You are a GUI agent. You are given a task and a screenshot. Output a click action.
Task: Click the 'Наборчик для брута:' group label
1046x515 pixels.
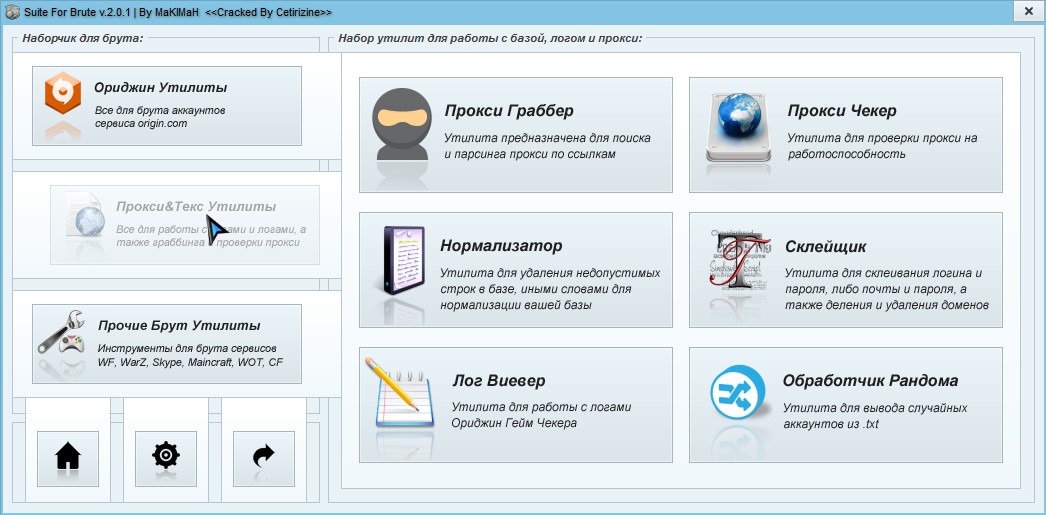[83, 38]
